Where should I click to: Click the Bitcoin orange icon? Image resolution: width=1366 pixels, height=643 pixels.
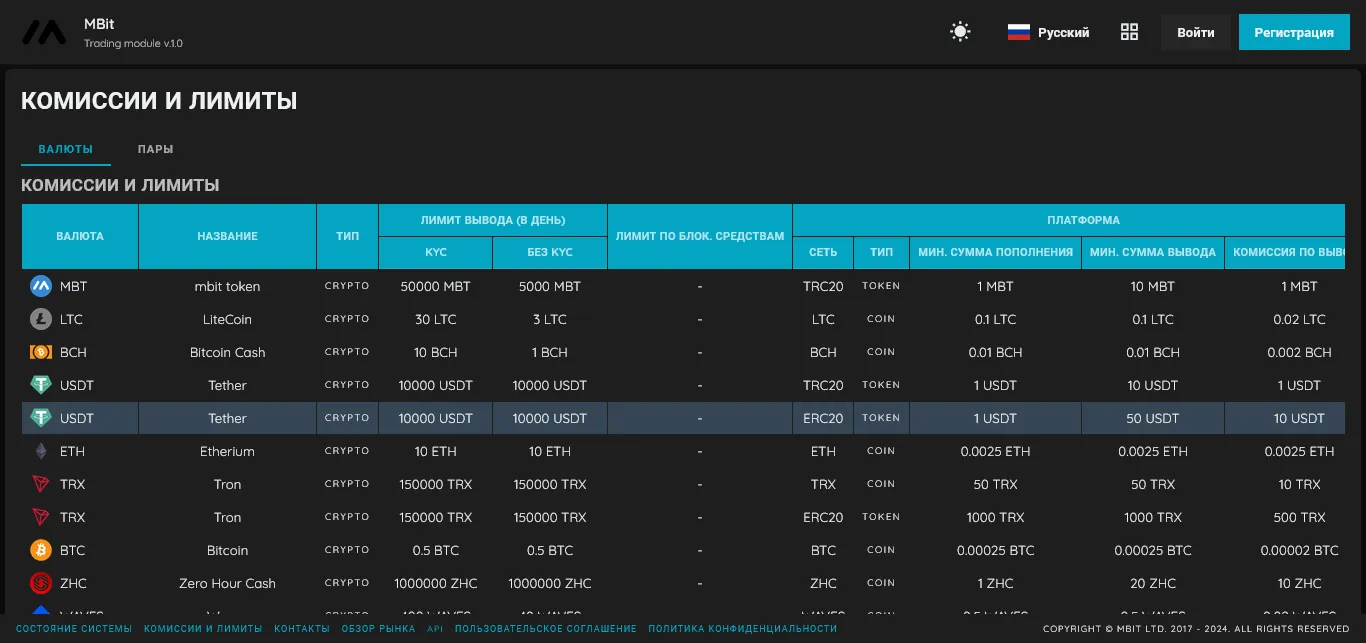[41, 550]
